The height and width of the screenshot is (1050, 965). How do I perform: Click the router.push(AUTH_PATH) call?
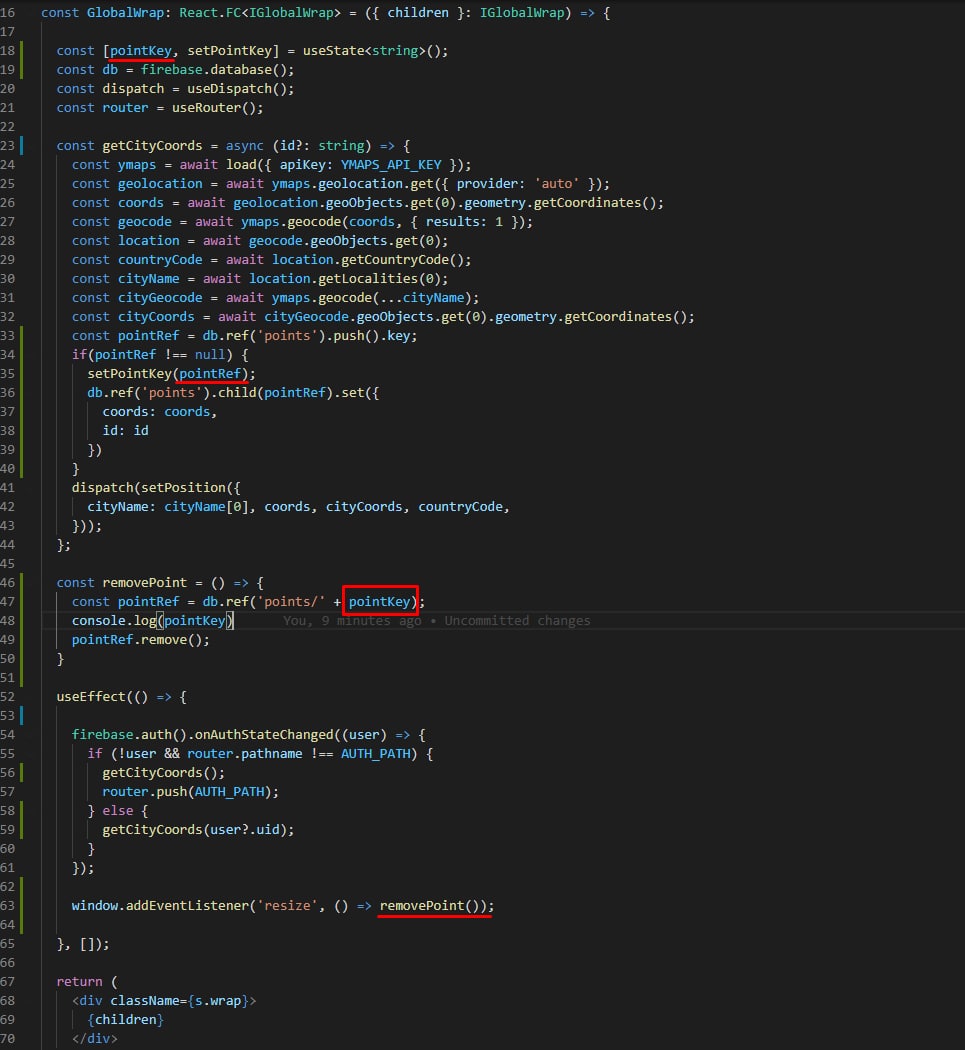click(x=187, y=792)
